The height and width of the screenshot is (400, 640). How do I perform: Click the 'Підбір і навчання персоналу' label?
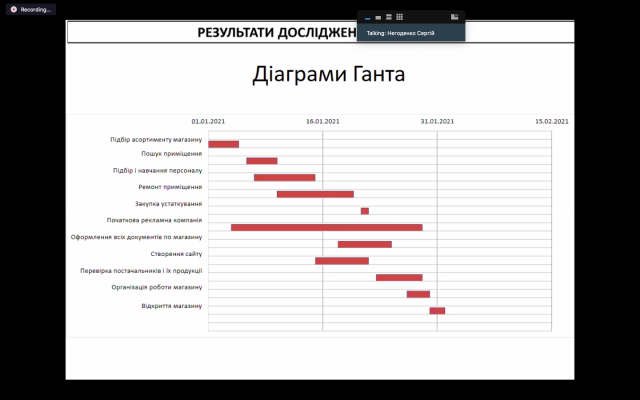(157, 171)
